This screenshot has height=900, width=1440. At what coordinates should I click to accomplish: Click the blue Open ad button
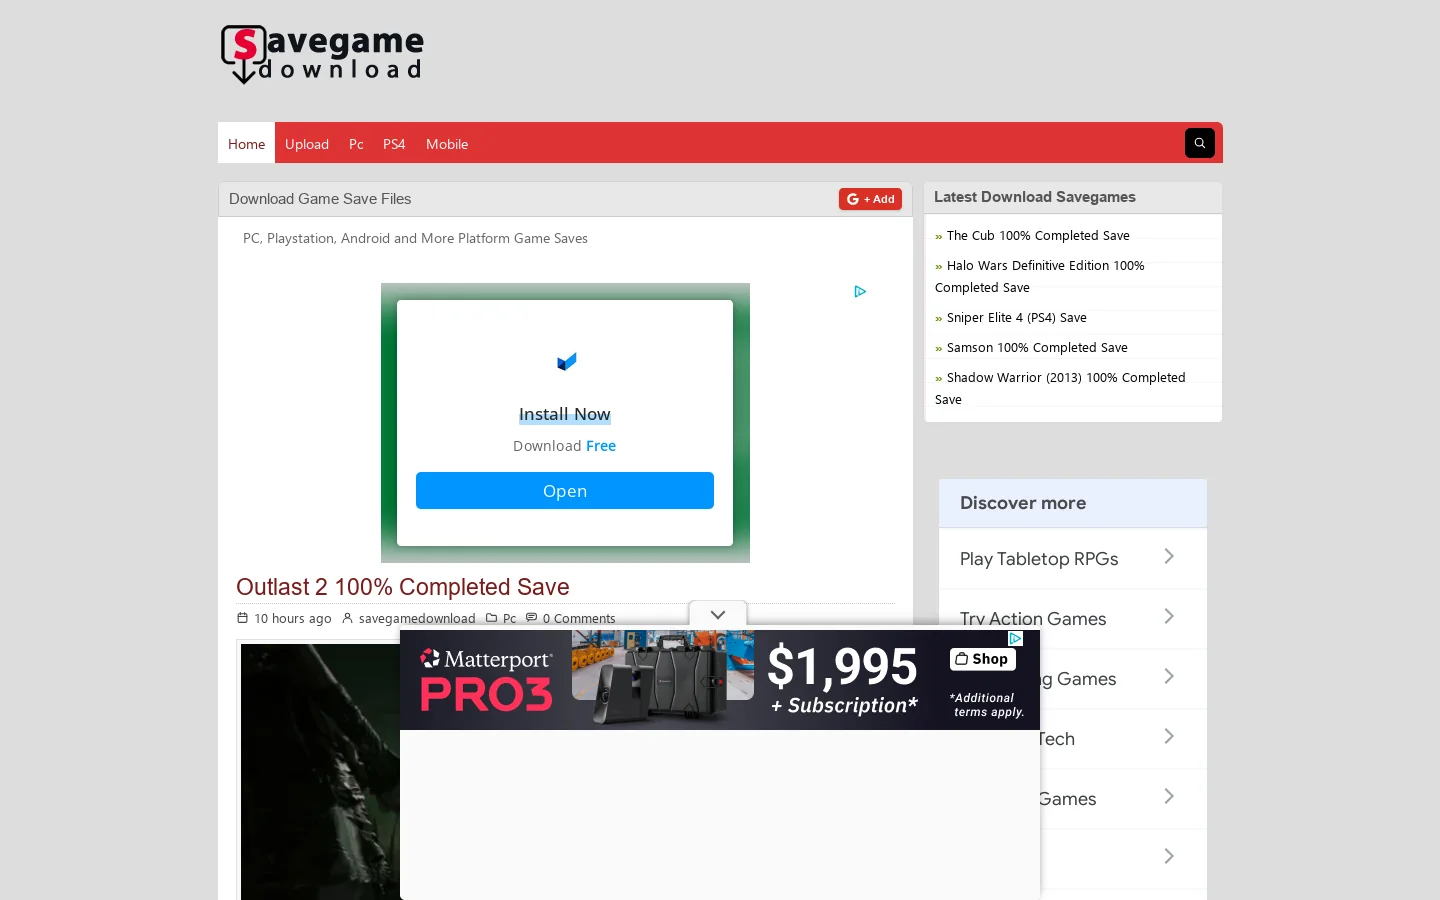pos(565,491)
